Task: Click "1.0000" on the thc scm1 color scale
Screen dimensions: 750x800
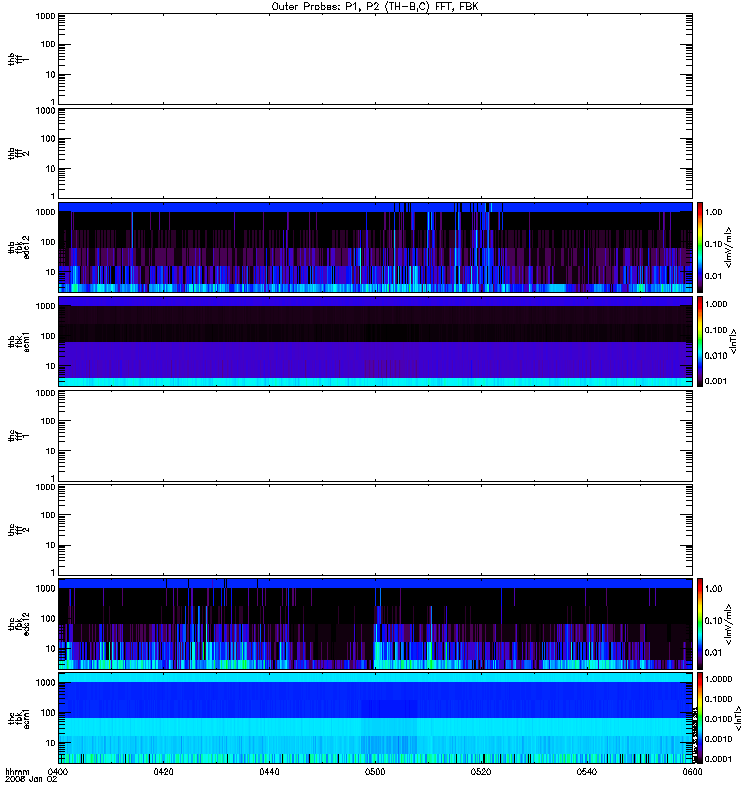Action: pos(718,679)
